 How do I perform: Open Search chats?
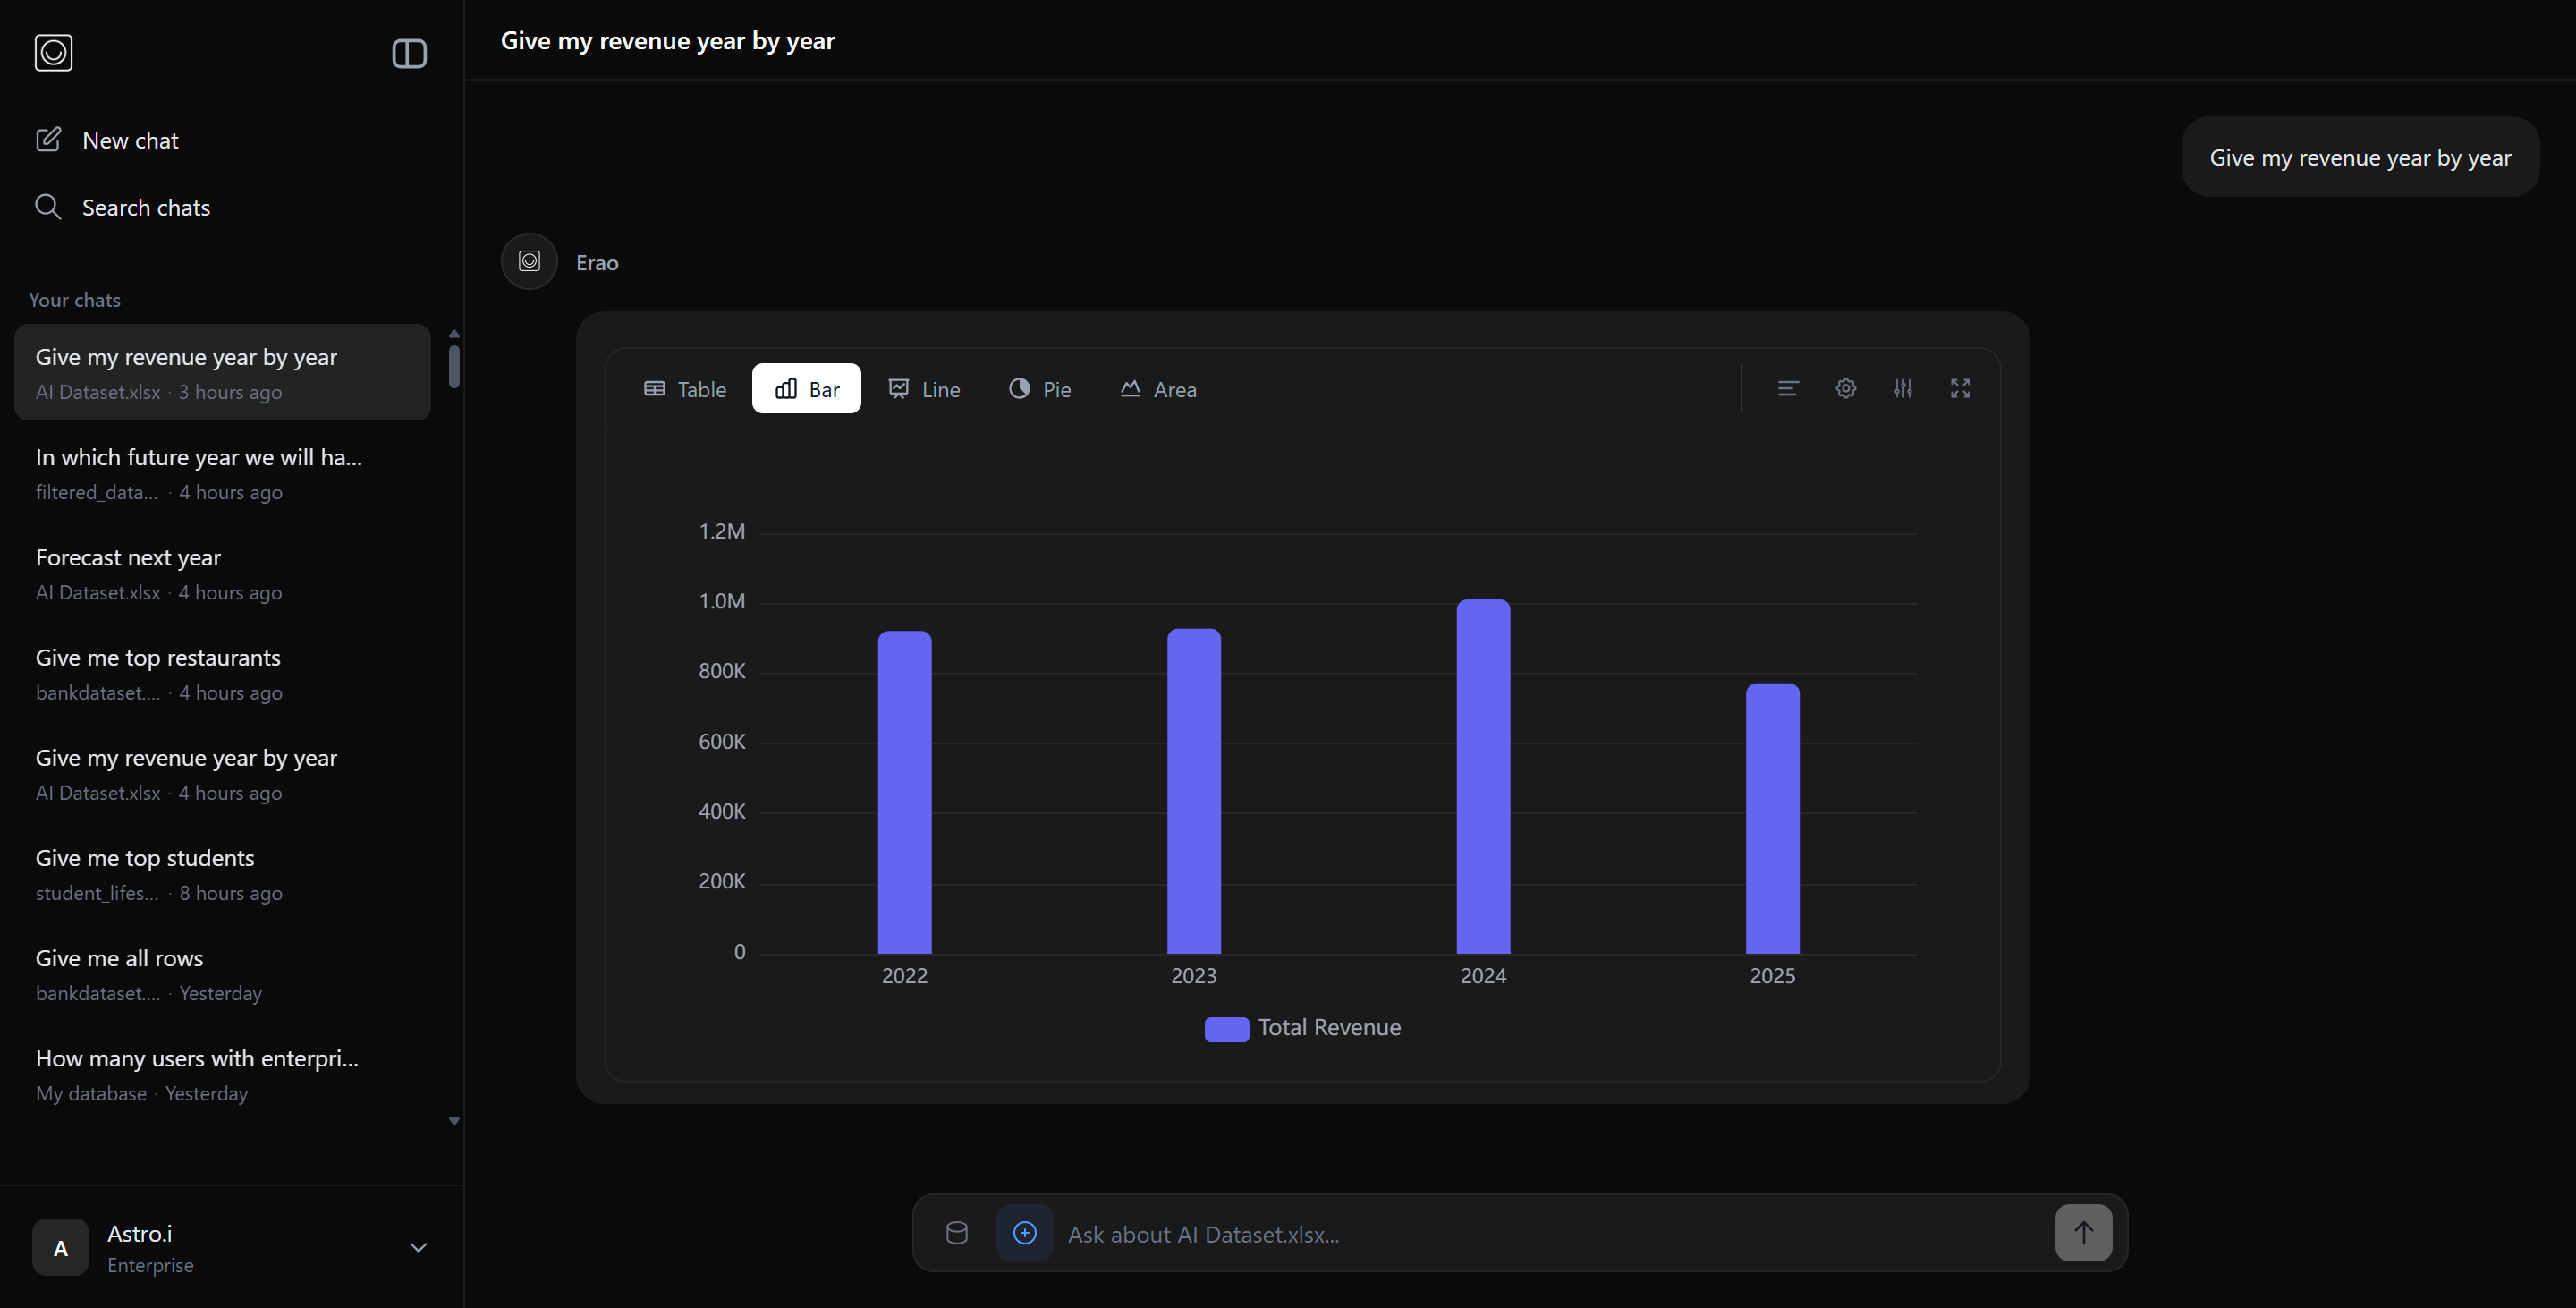pos(146,206)
